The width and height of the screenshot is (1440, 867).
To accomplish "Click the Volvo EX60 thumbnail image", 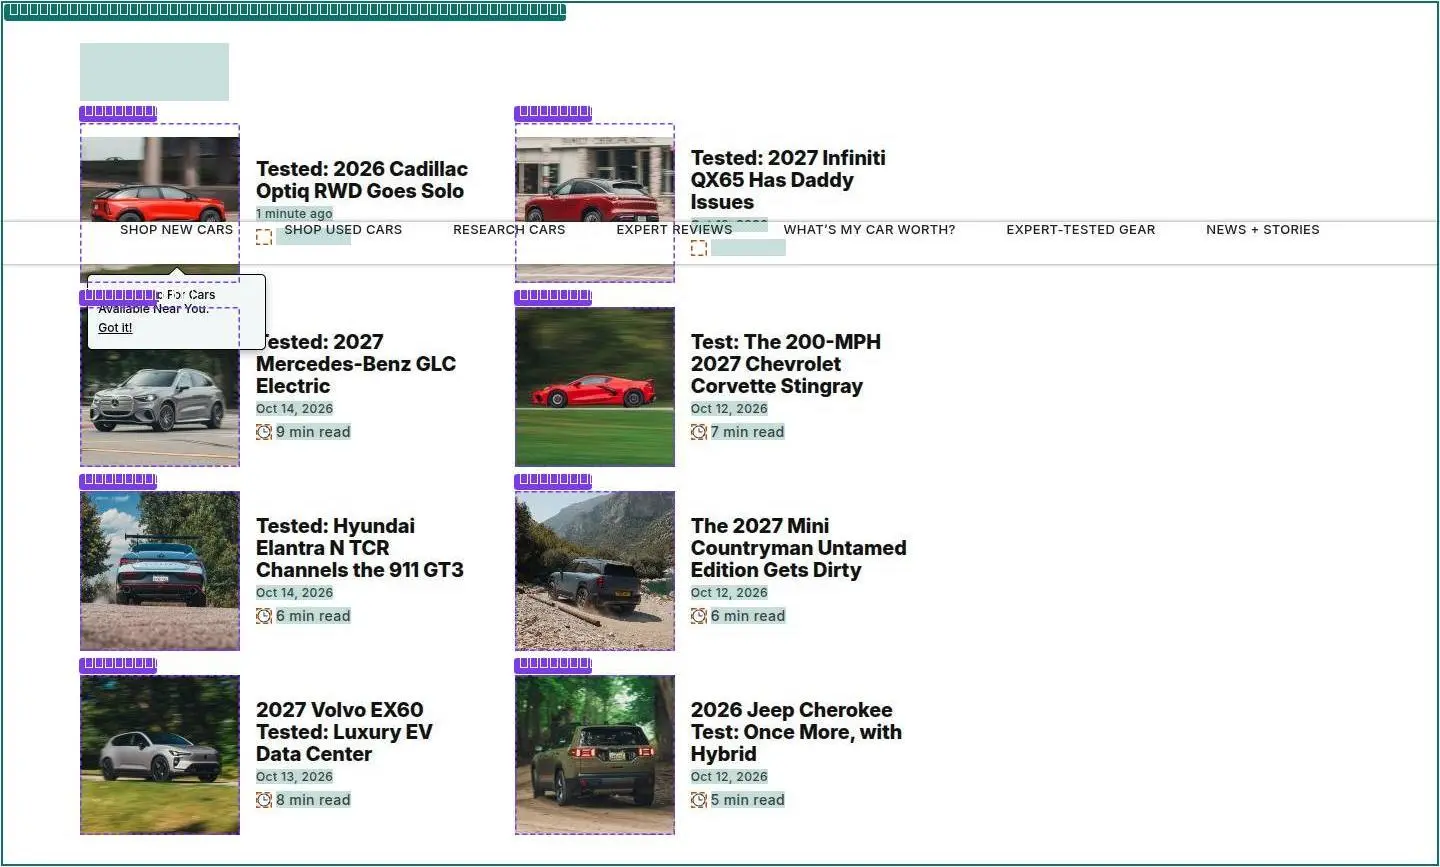I will [x=160, y=755].
